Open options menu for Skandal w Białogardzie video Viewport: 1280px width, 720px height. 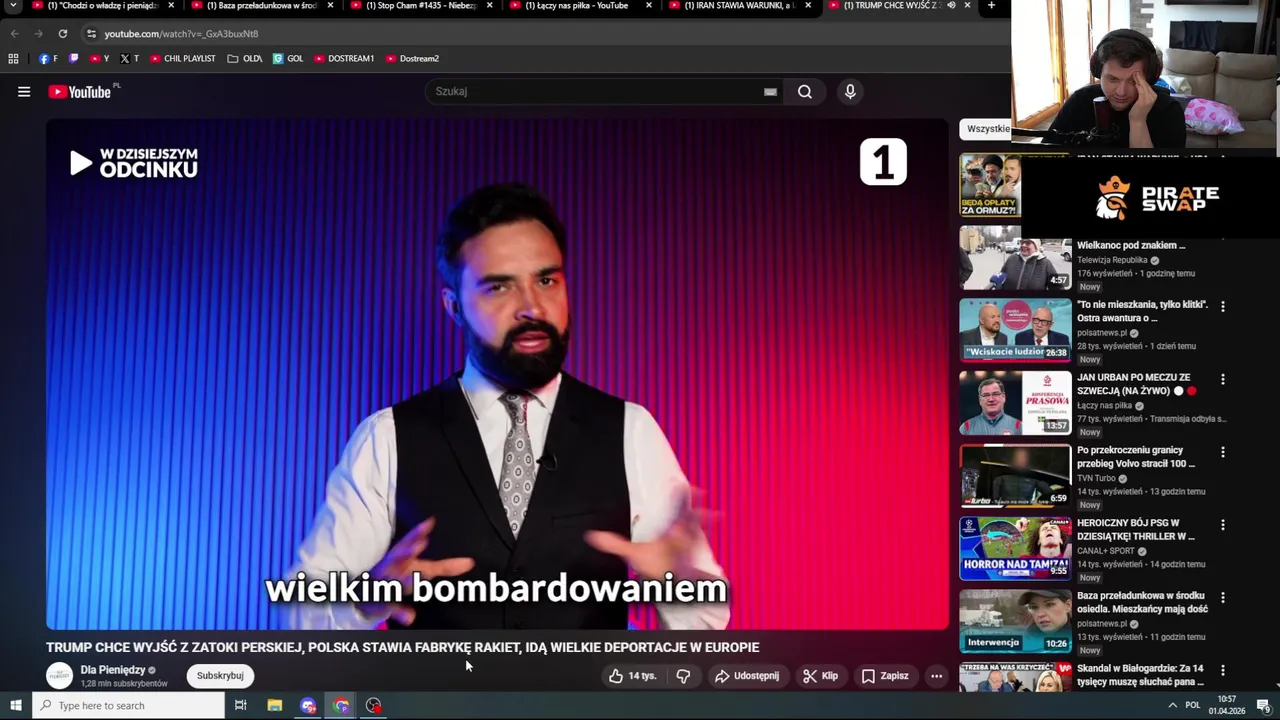[x=1222, y=671]
